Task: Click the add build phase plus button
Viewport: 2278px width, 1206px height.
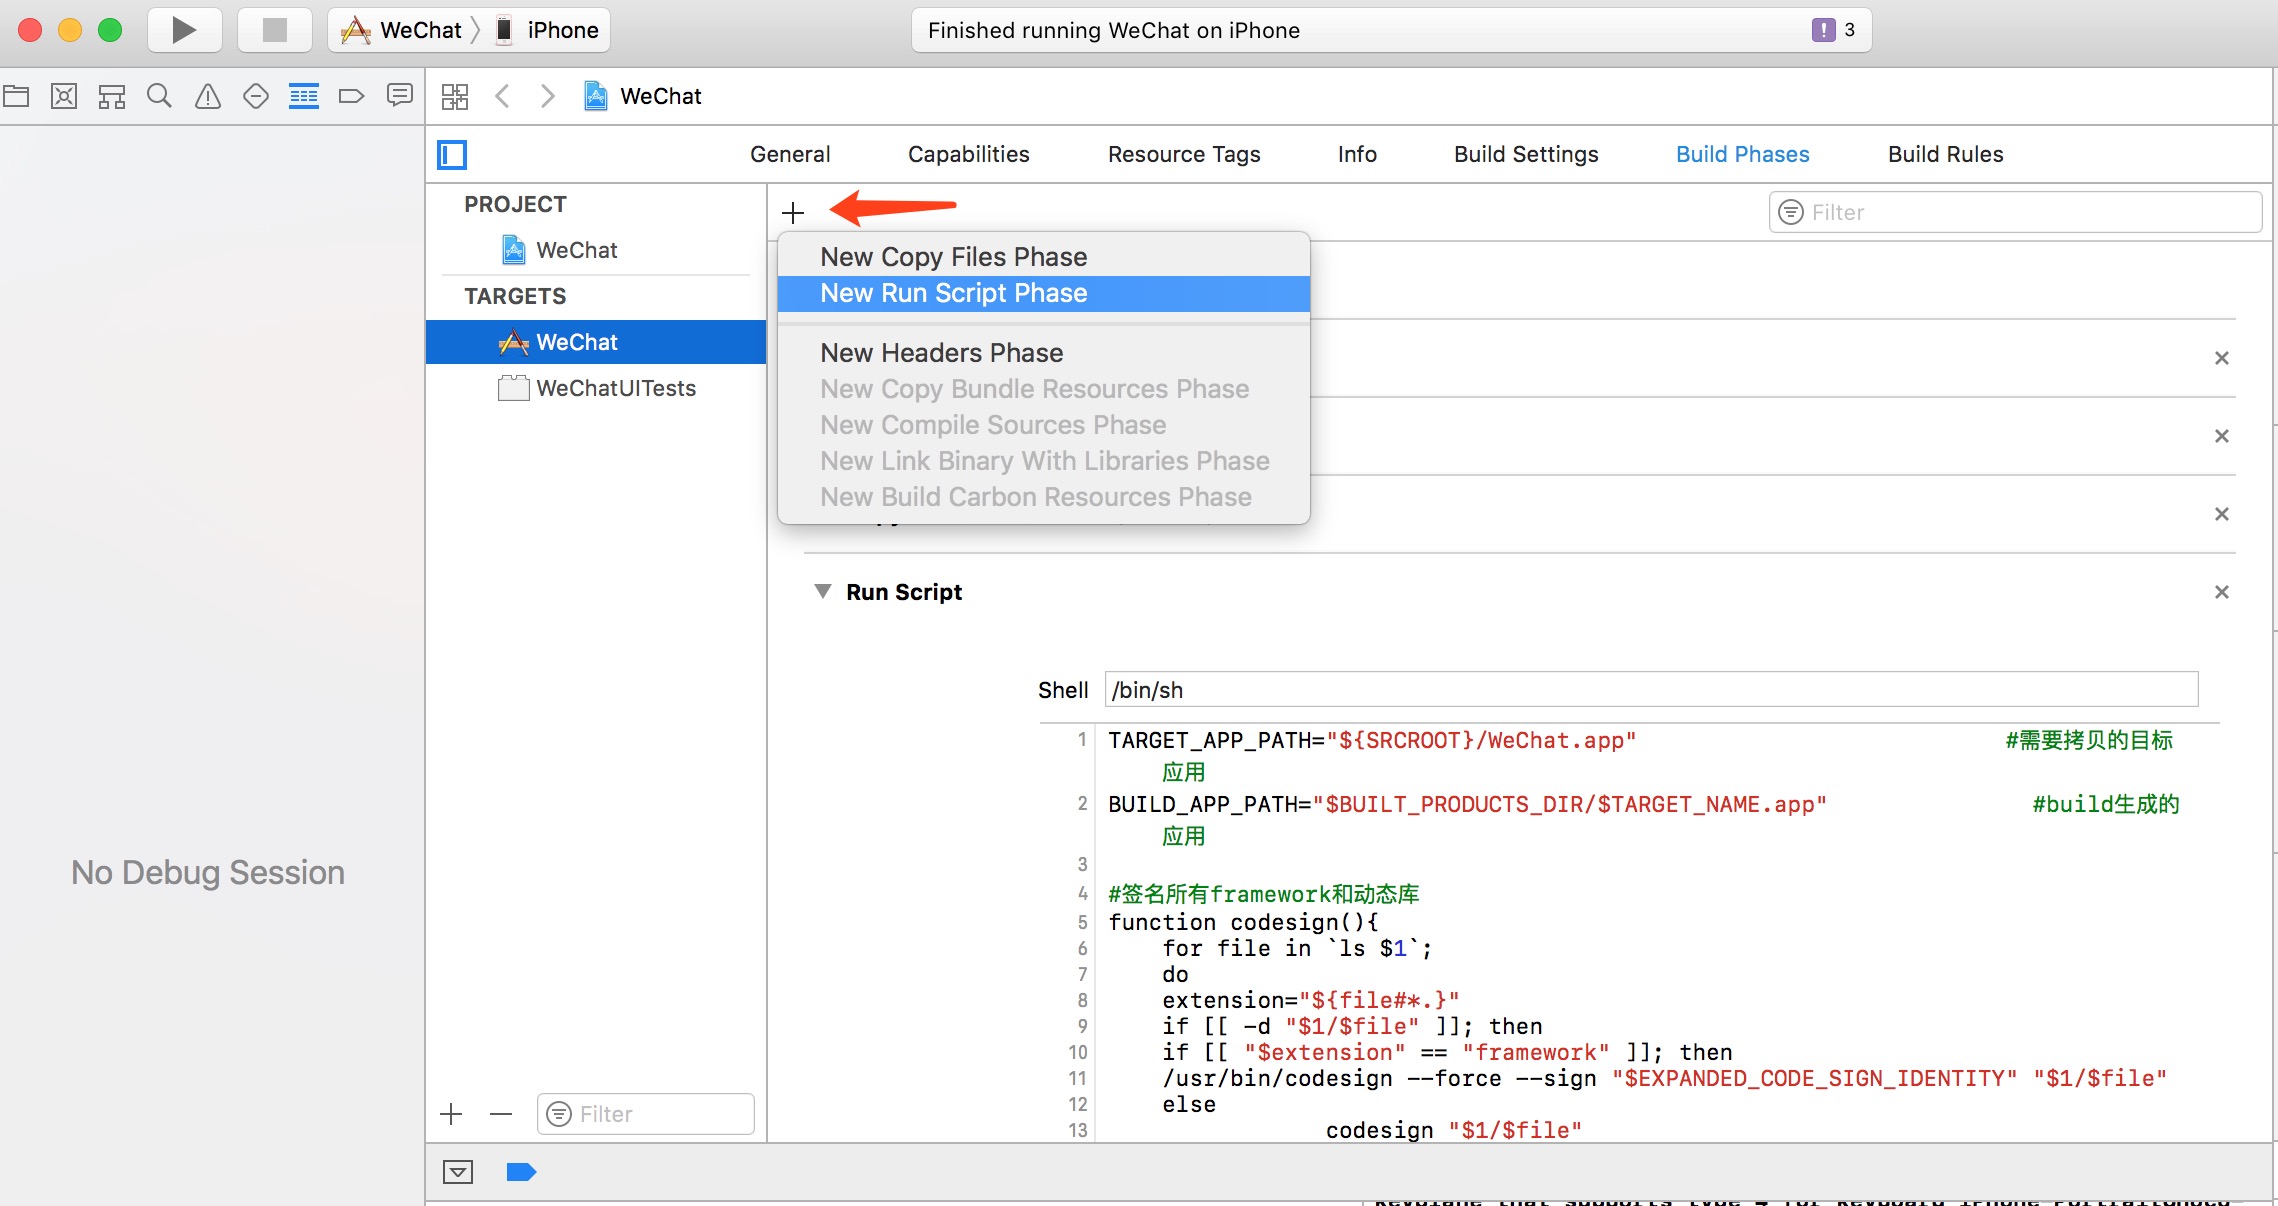Action: click(793, 212)
